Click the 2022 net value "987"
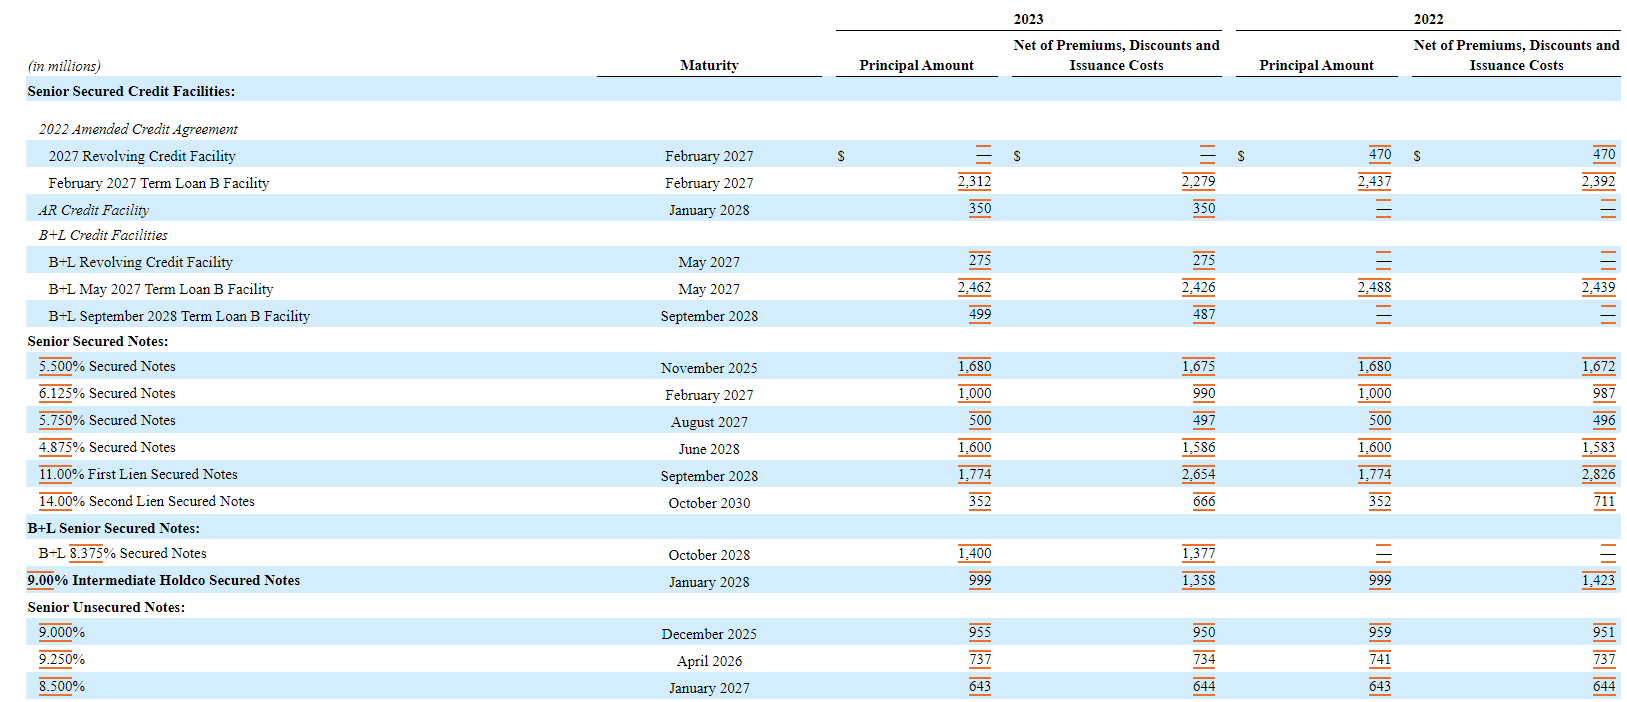1627x702 pixels. (1604, 393)
